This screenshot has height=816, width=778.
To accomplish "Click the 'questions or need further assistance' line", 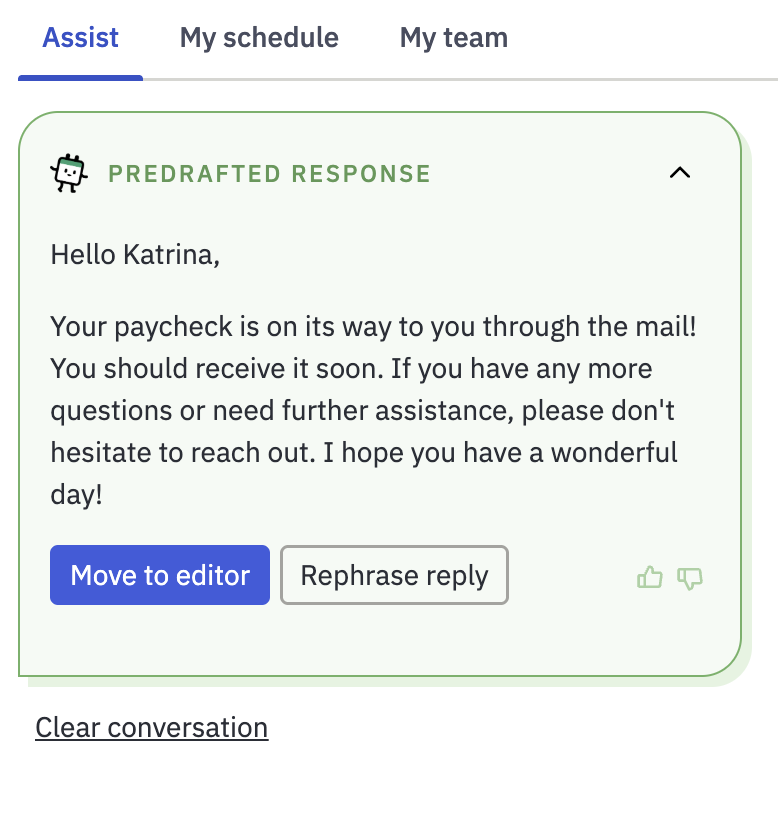I will pyautogui.click(x=363, y=411).
